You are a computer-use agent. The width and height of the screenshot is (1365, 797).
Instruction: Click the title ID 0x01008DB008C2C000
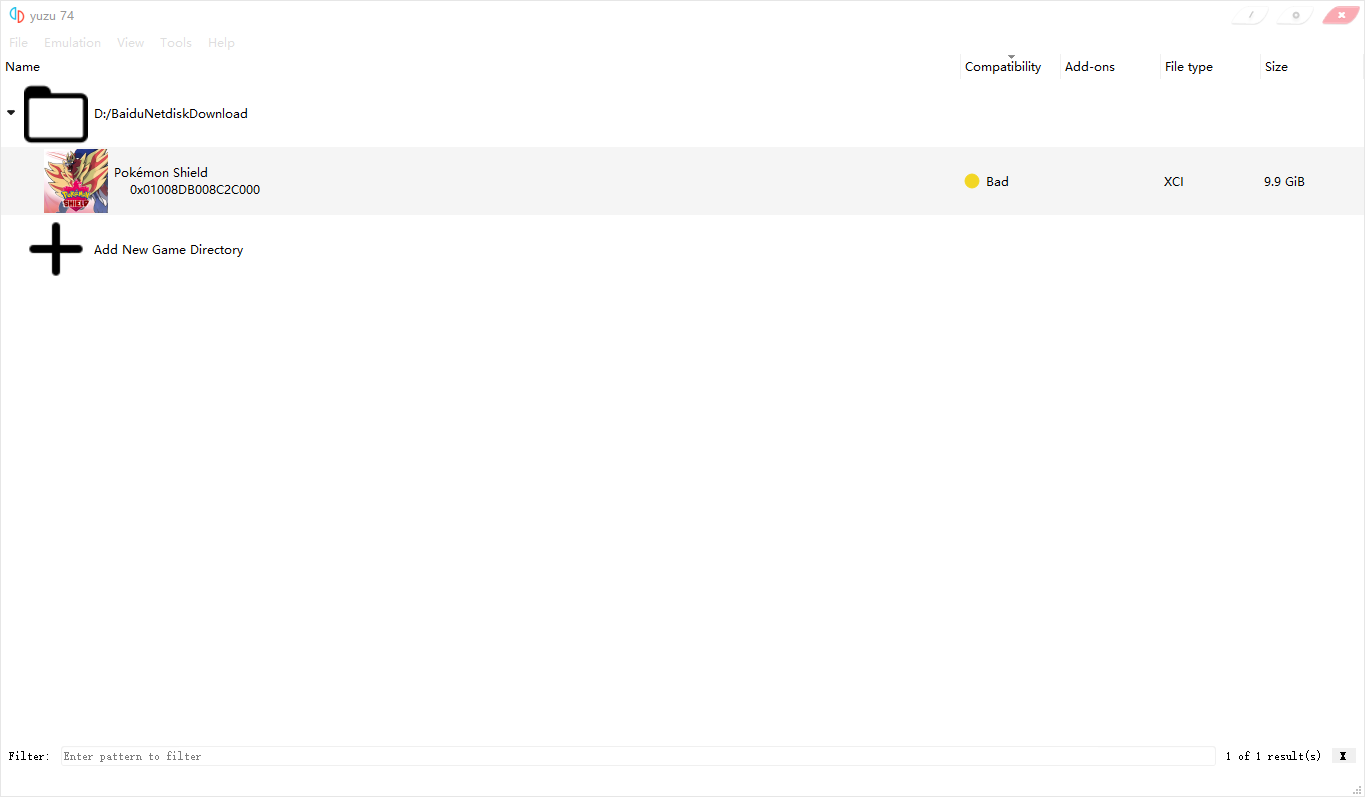point(195,190)
